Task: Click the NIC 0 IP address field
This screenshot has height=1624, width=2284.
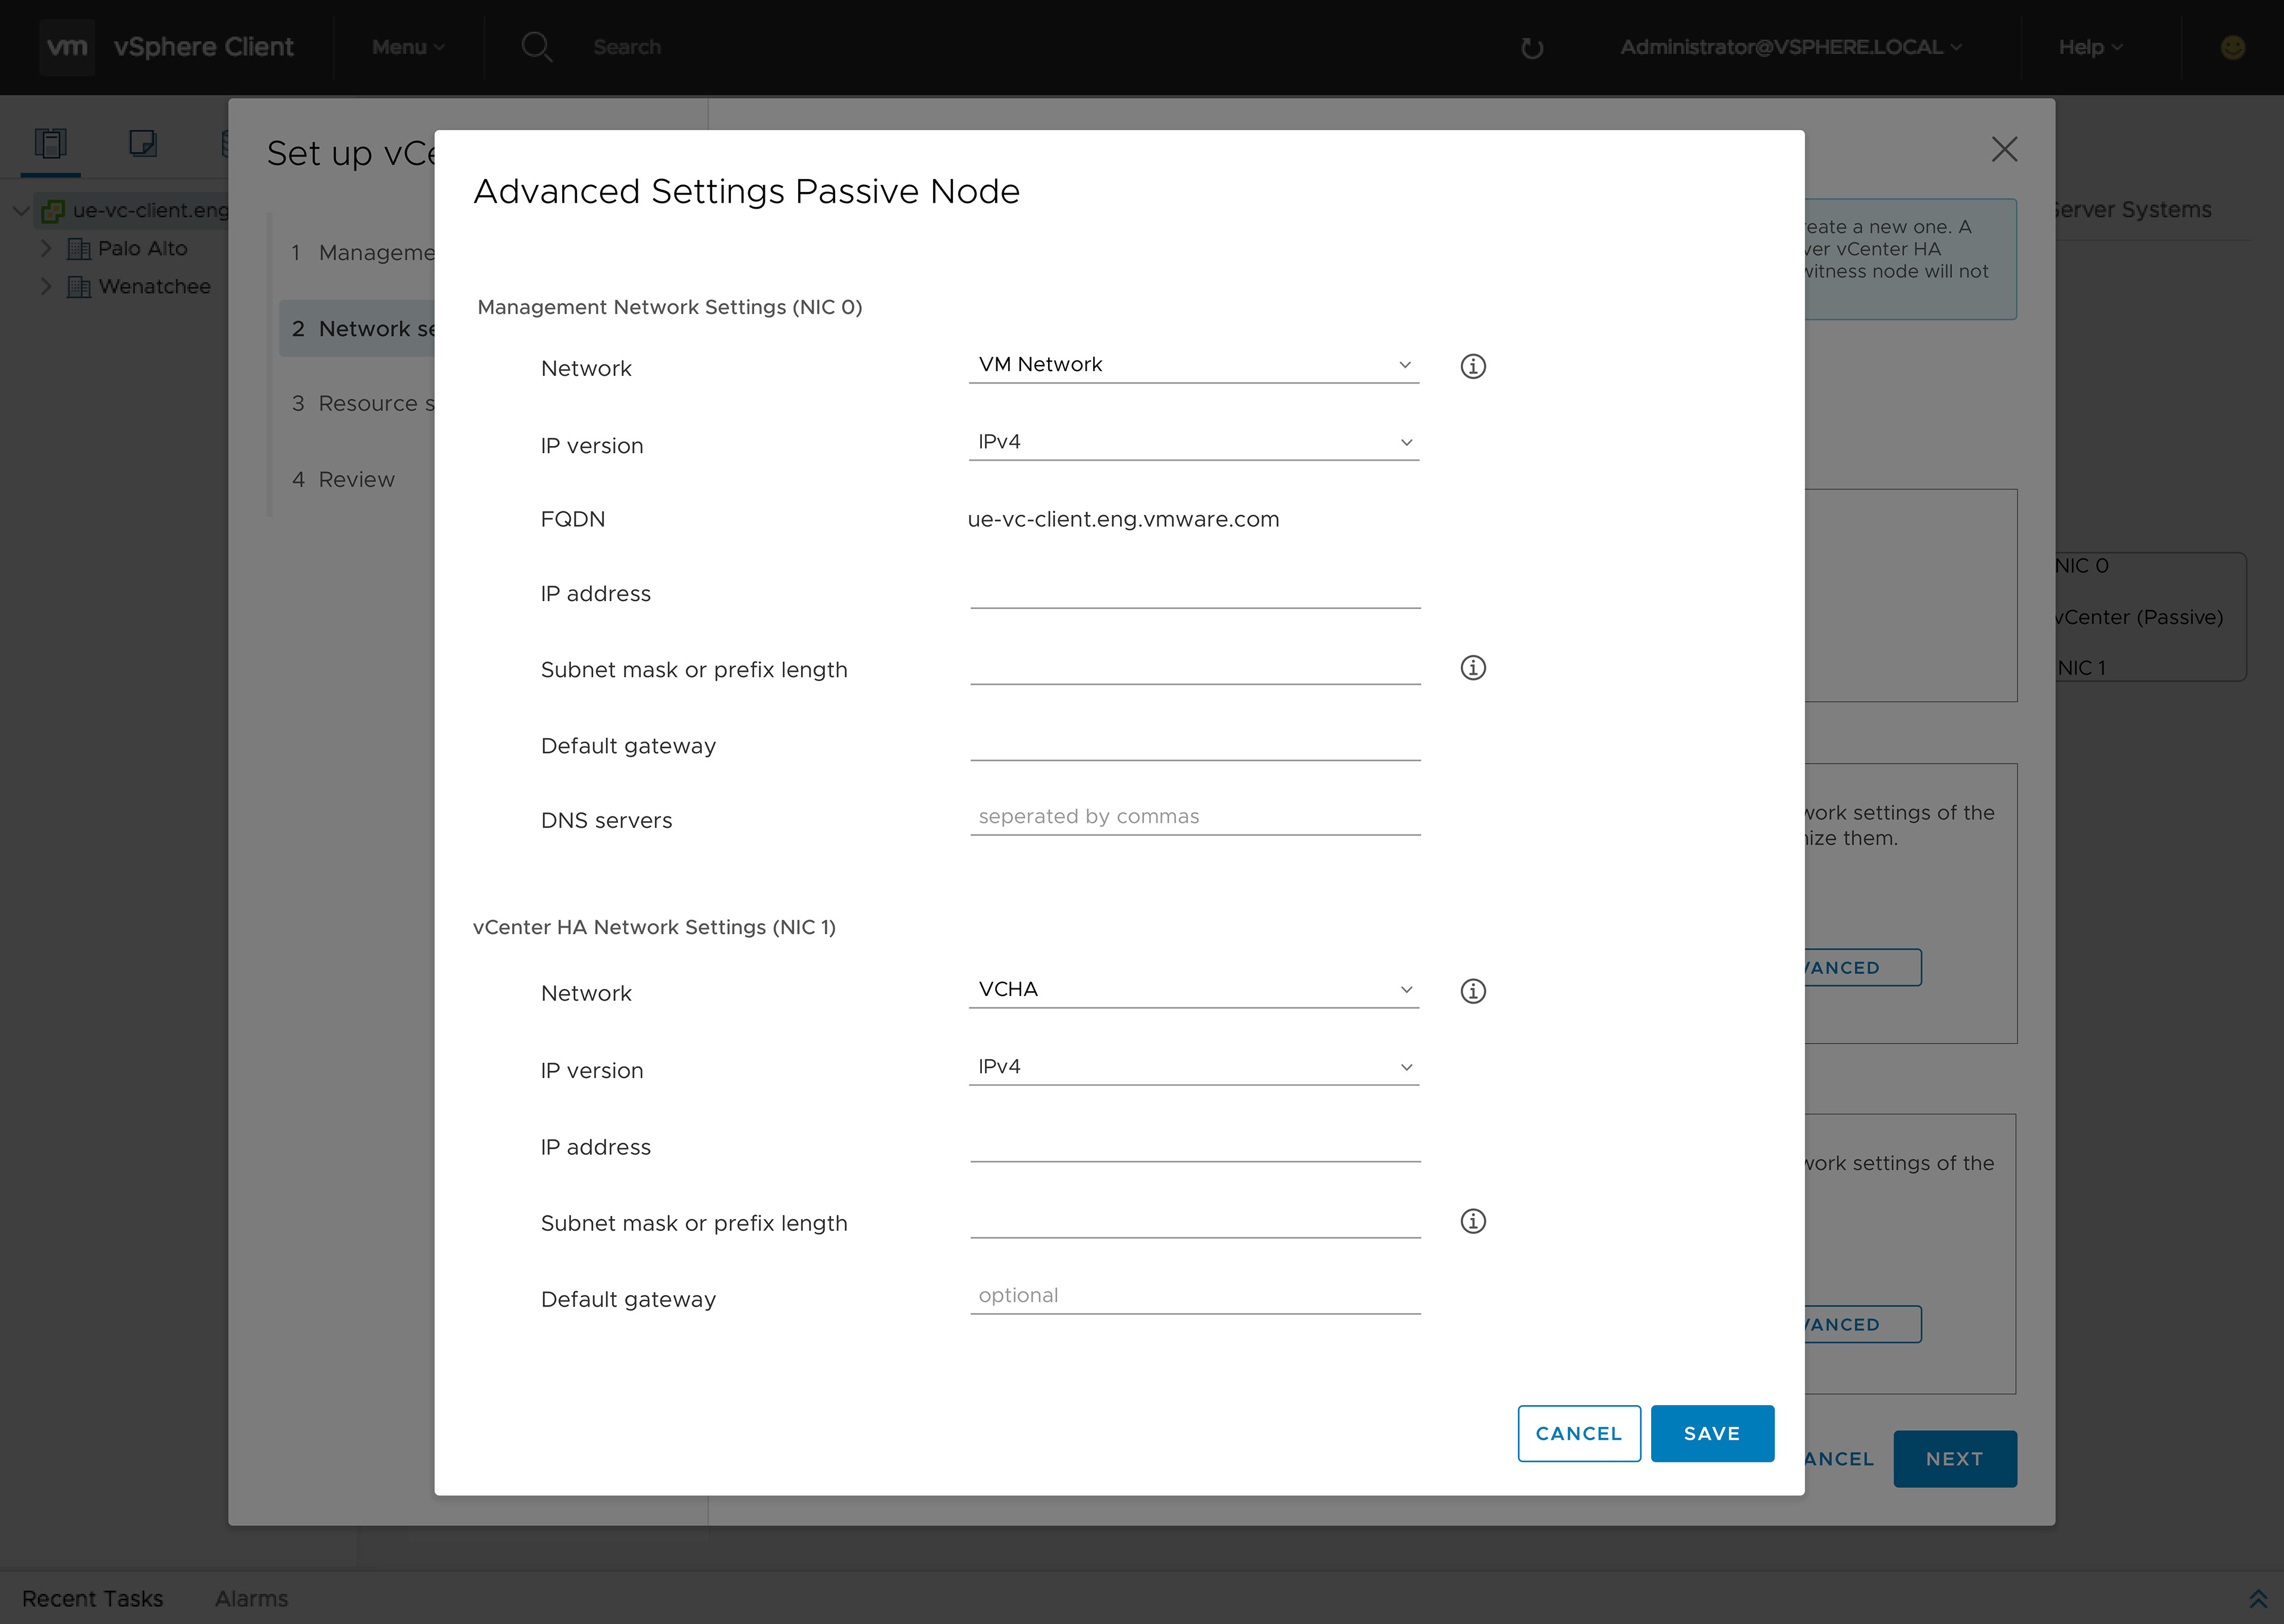Action: [x=1195, y=591]
